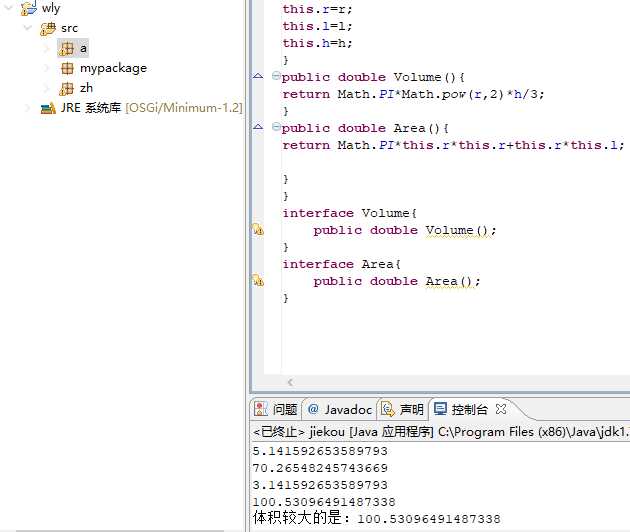Click override marker beside Area() method
This screenshot has height=532, width=630.
(258, 127)
